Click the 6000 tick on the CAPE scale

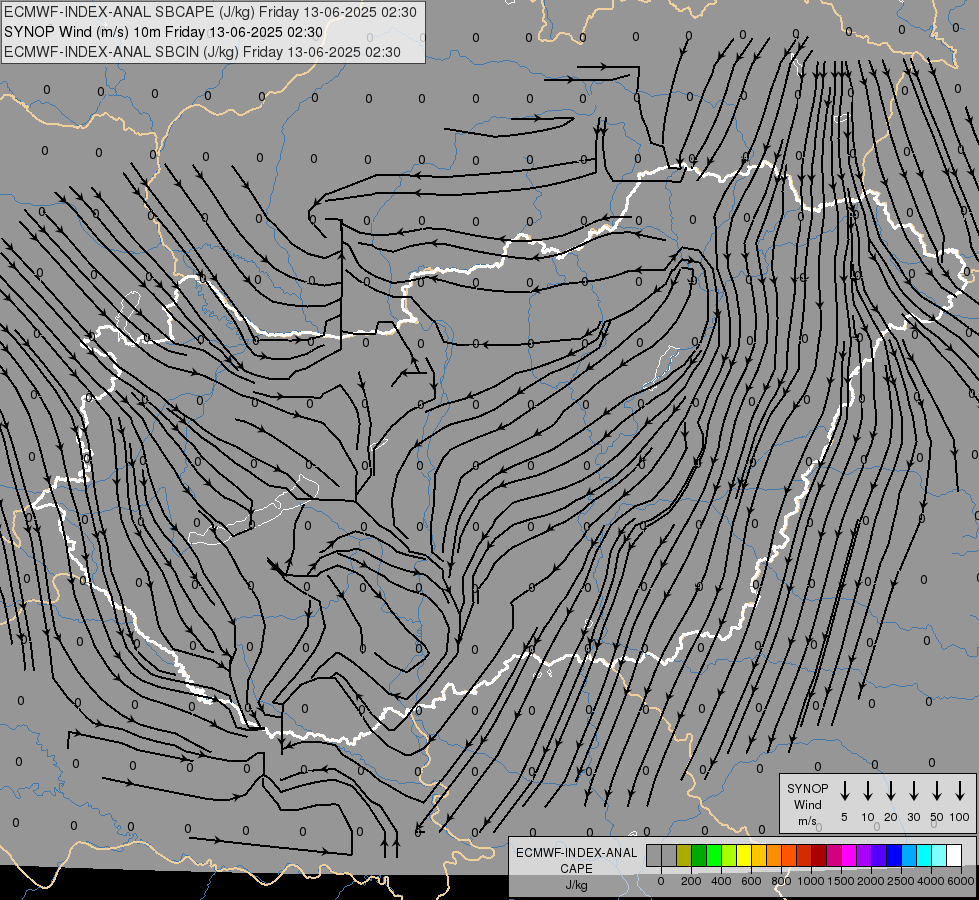coord(961,881)
